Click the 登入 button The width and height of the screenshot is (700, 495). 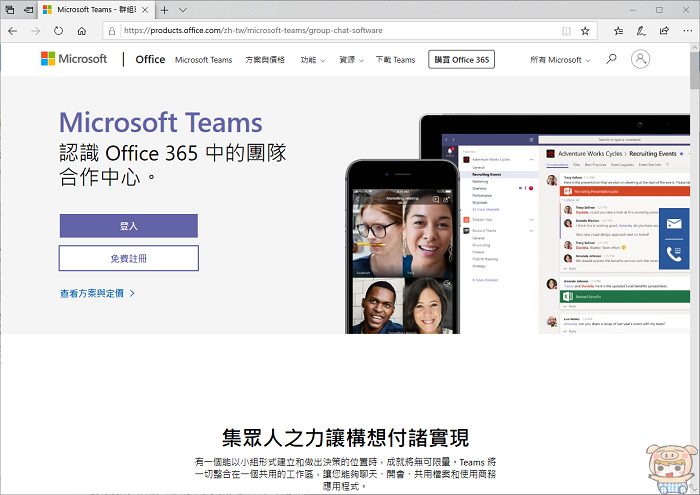[128, 226]
